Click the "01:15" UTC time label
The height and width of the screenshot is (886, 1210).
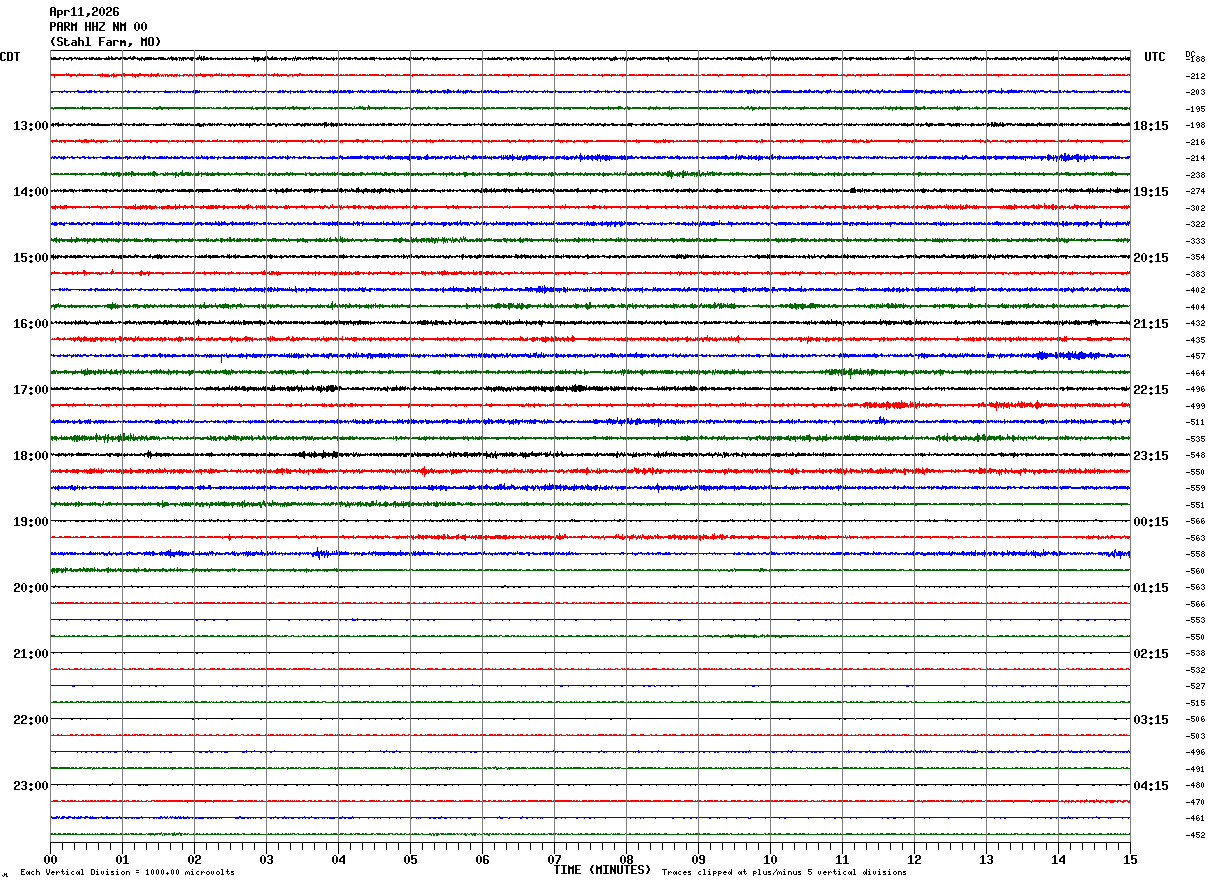pyautogui.click(x=1151, y=588)
